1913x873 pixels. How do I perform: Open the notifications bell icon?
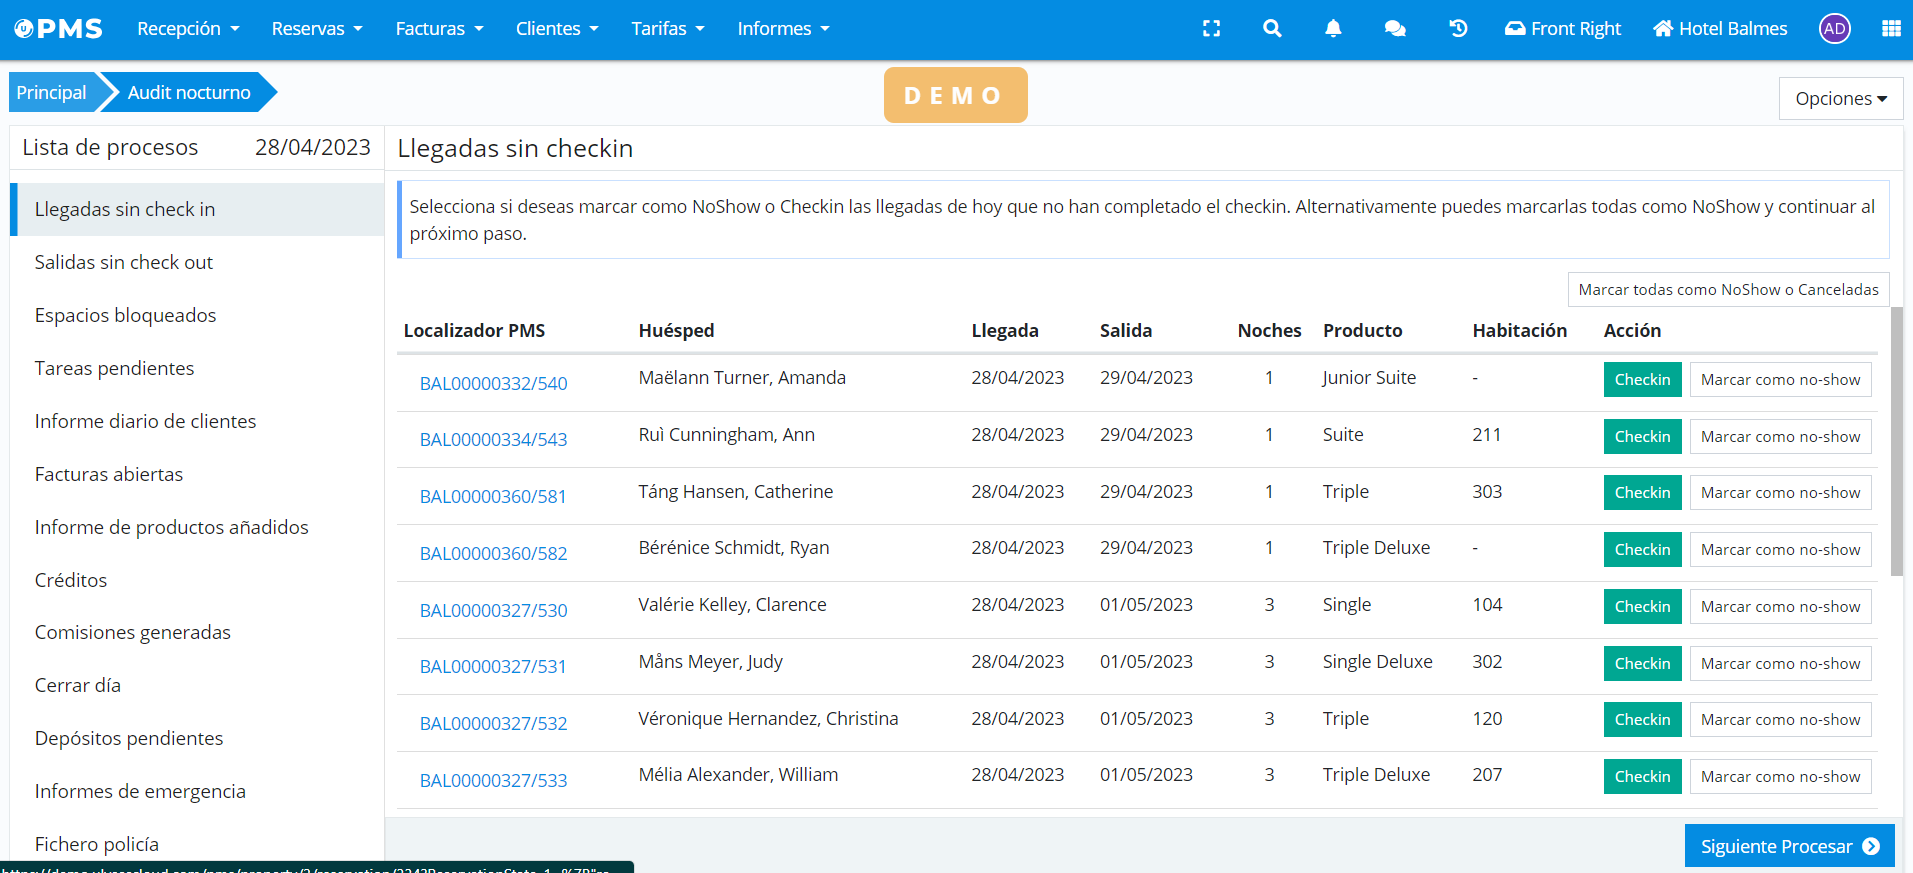point(1333,29)
